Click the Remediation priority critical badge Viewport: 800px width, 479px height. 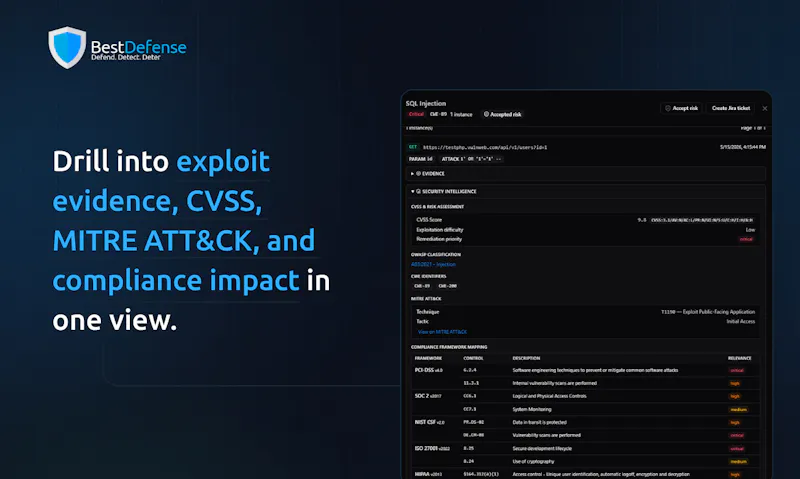pos(746,239)
